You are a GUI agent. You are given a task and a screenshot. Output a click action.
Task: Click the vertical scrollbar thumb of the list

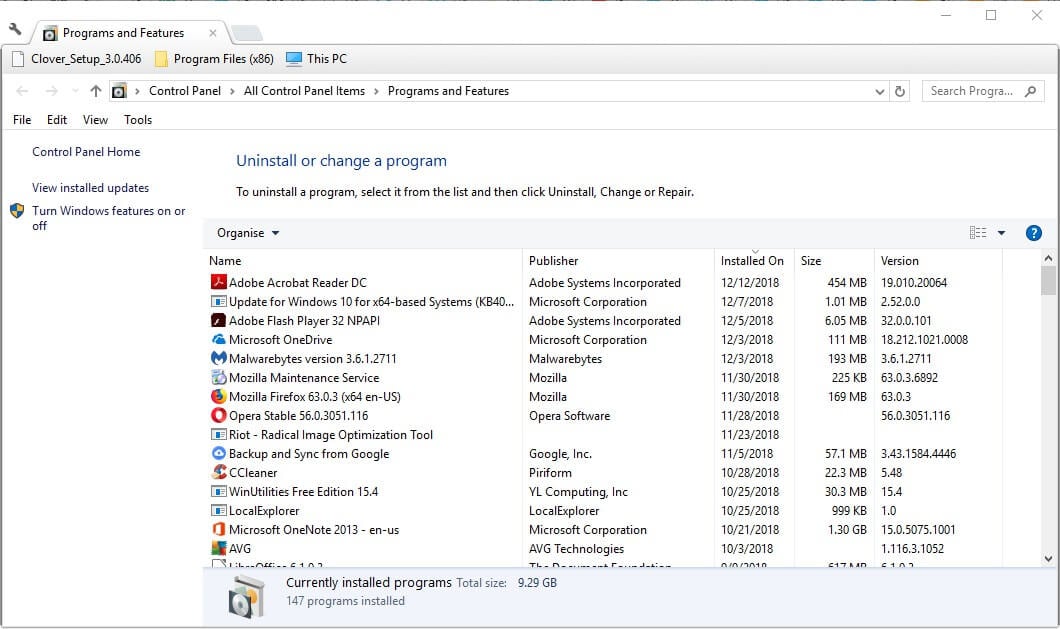(1048, 280)
